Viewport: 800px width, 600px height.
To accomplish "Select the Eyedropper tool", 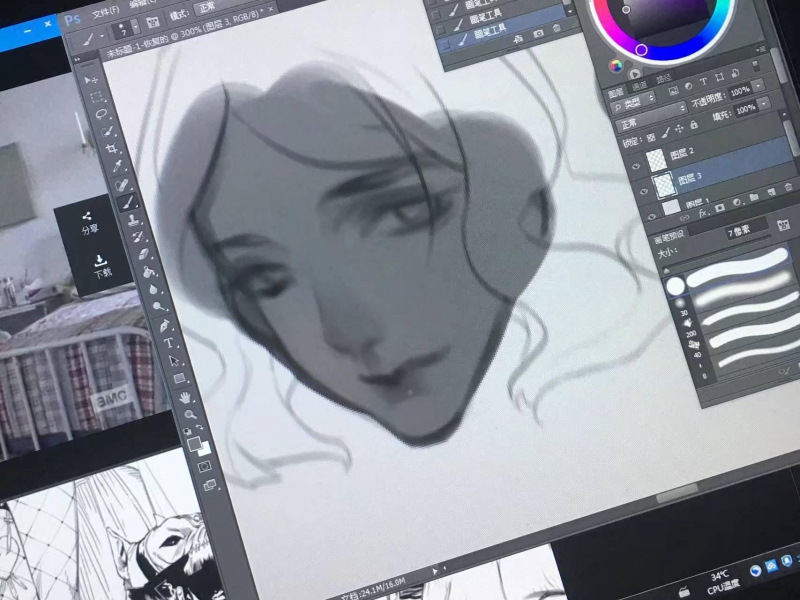I will 117,166.
